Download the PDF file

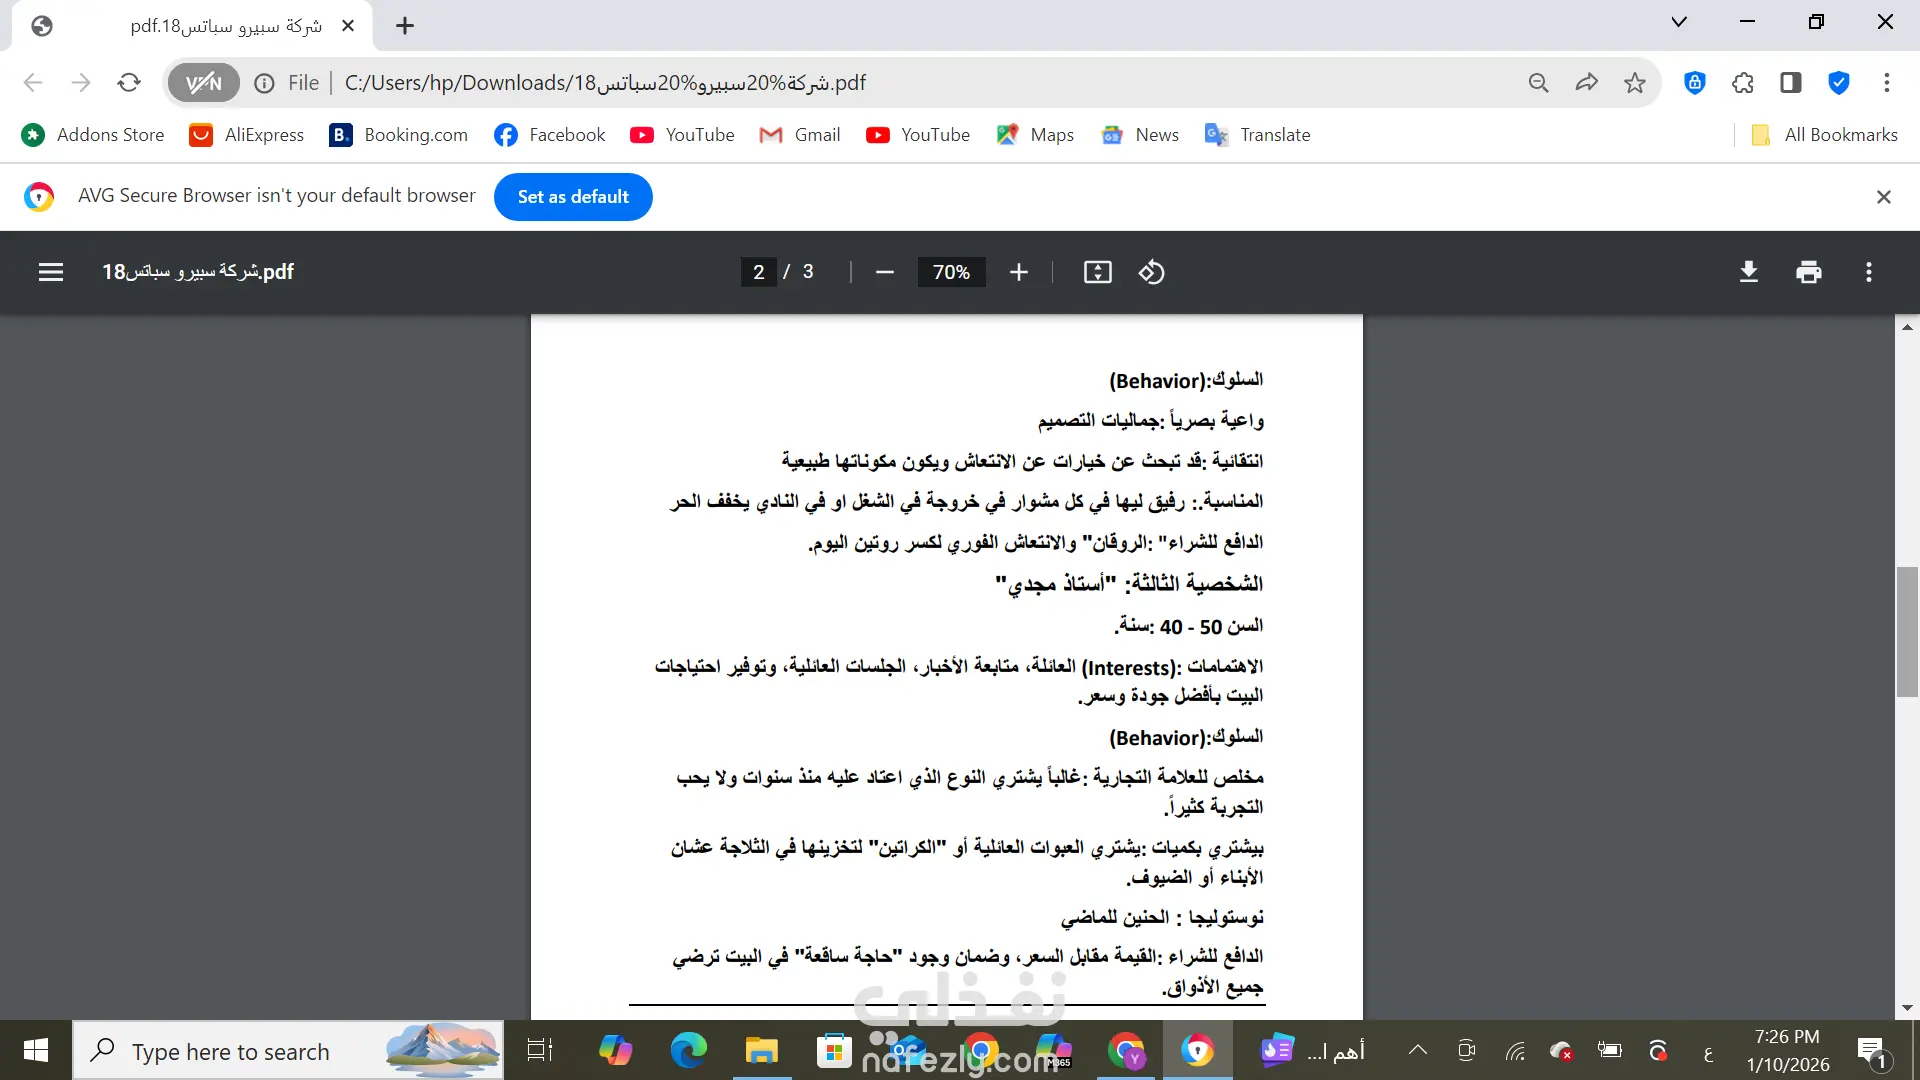[1748, 272]
